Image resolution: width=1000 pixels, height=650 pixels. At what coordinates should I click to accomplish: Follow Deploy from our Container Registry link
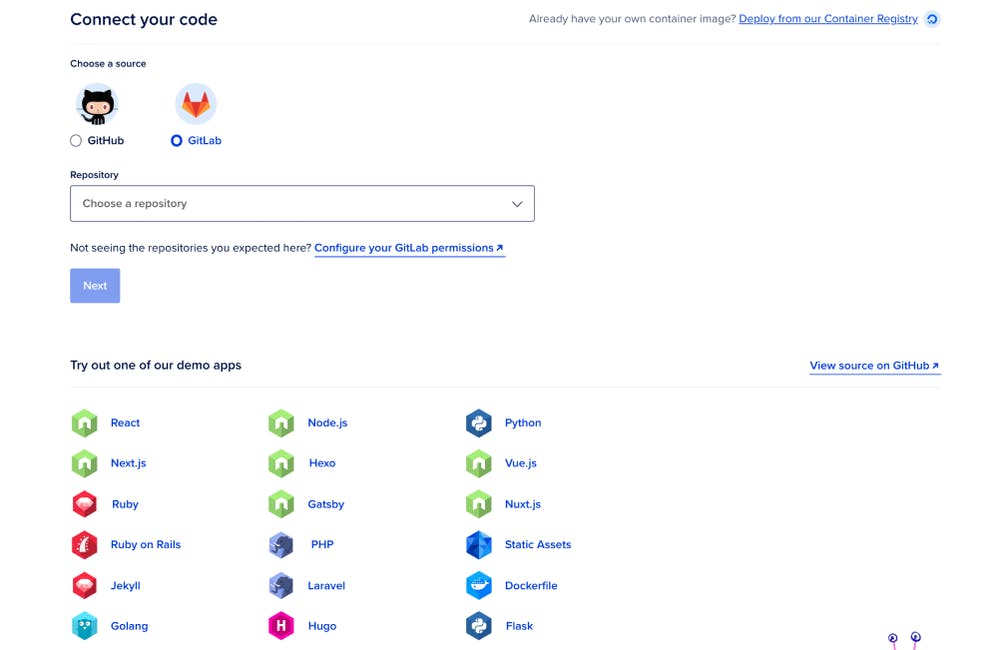[828, 19]
